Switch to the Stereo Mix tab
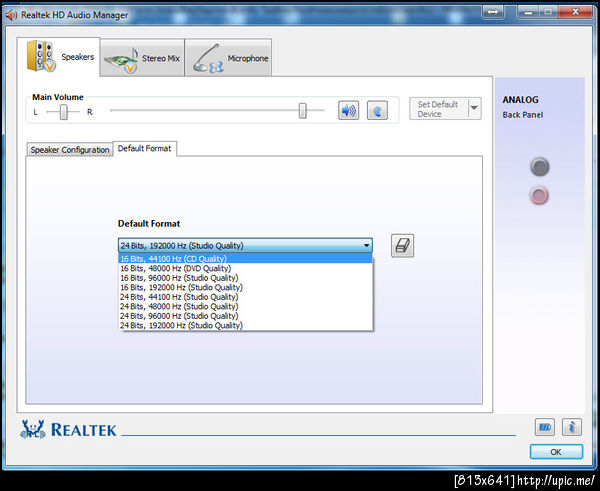Screen dimensions: 600x491 click(x=142, y=58)
